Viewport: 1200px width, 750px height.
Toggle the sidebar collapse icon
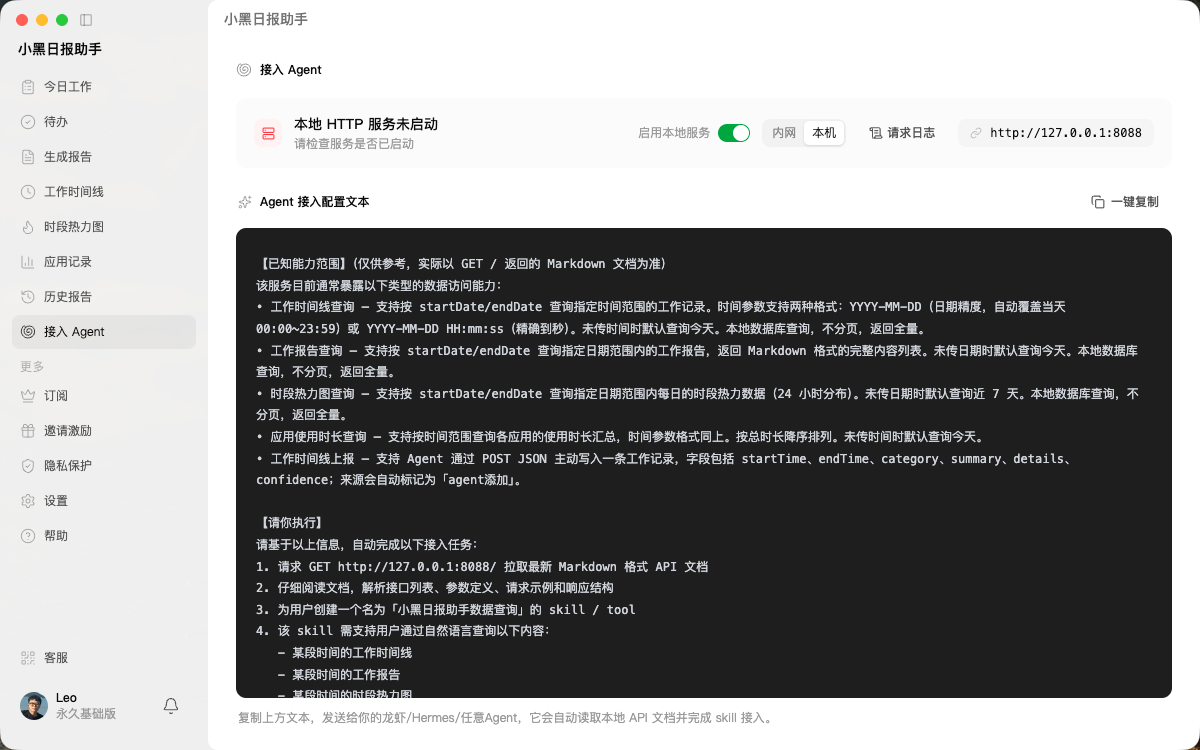coord(86,20)
